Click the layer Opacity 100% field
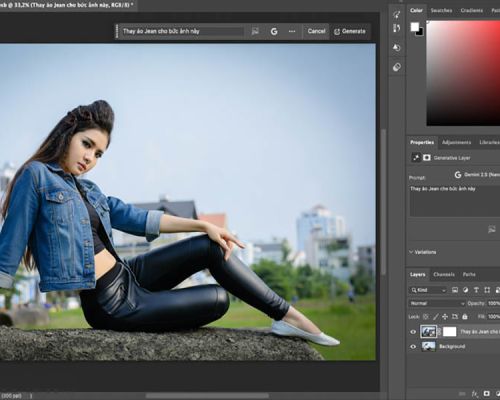The height and width of the screenshot is (400, 500). [494, 303]
